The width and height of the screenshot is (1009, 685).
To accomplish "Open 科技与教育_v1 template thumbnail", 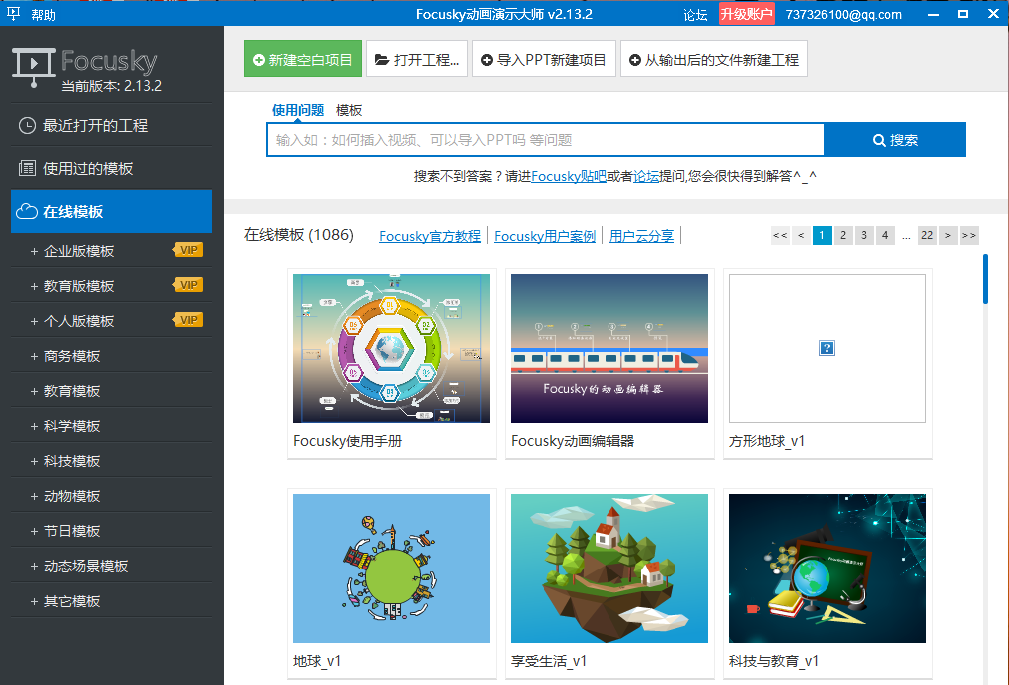I will [x=828, y=568].
